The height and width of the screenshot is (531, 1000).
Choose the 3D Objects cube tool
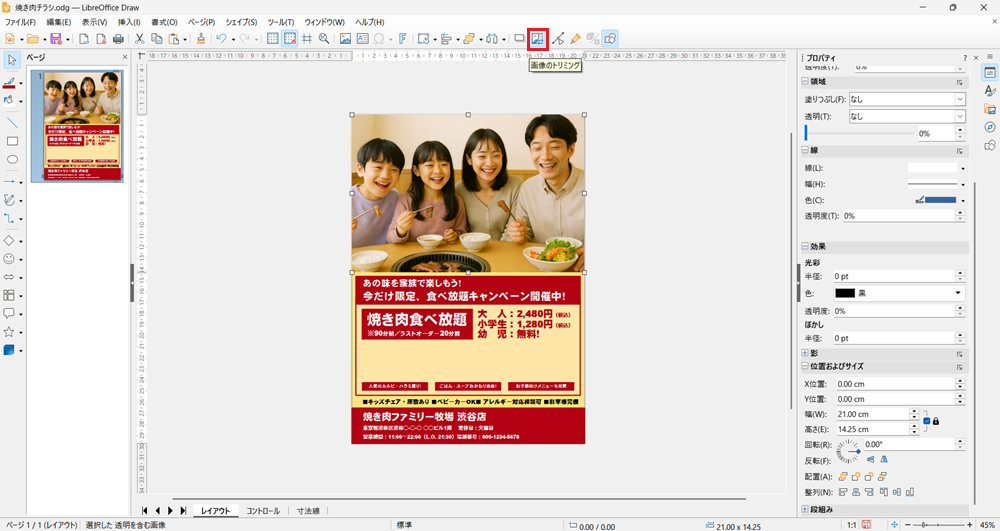tap(9, 350)
